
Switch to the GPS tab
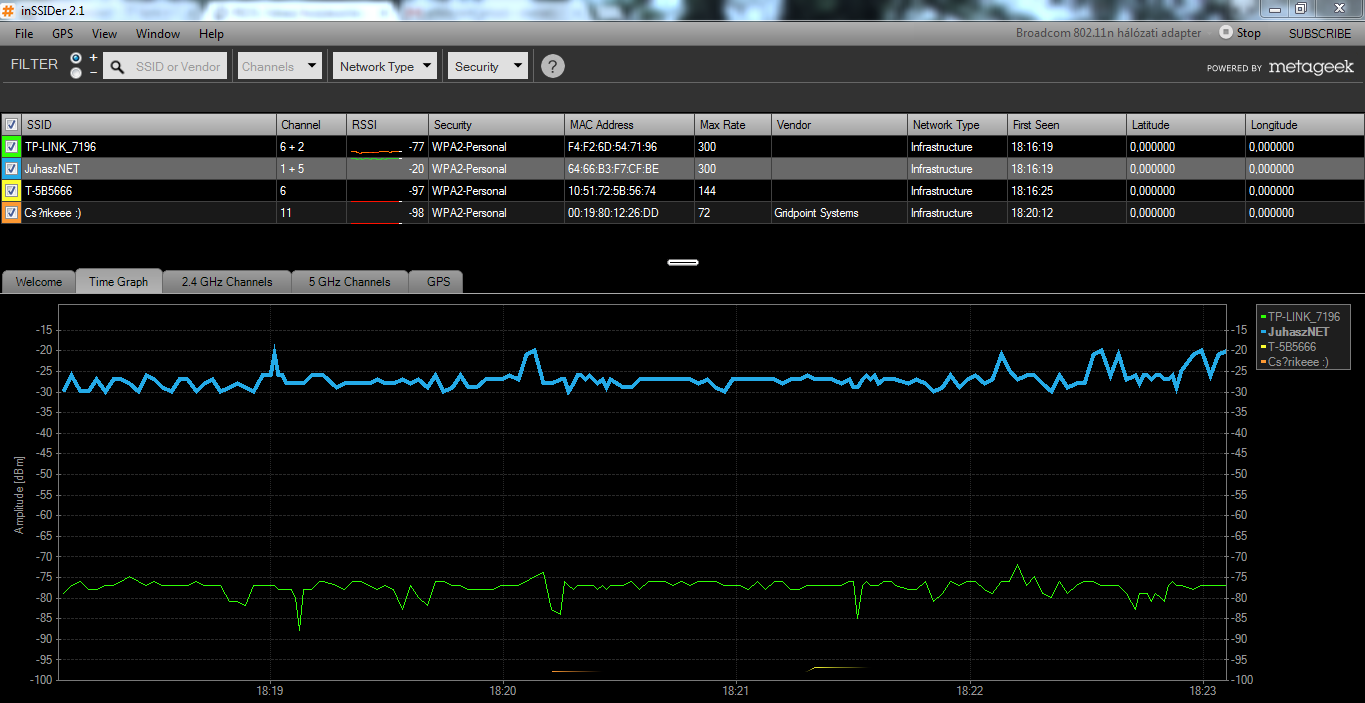point(438,281)
